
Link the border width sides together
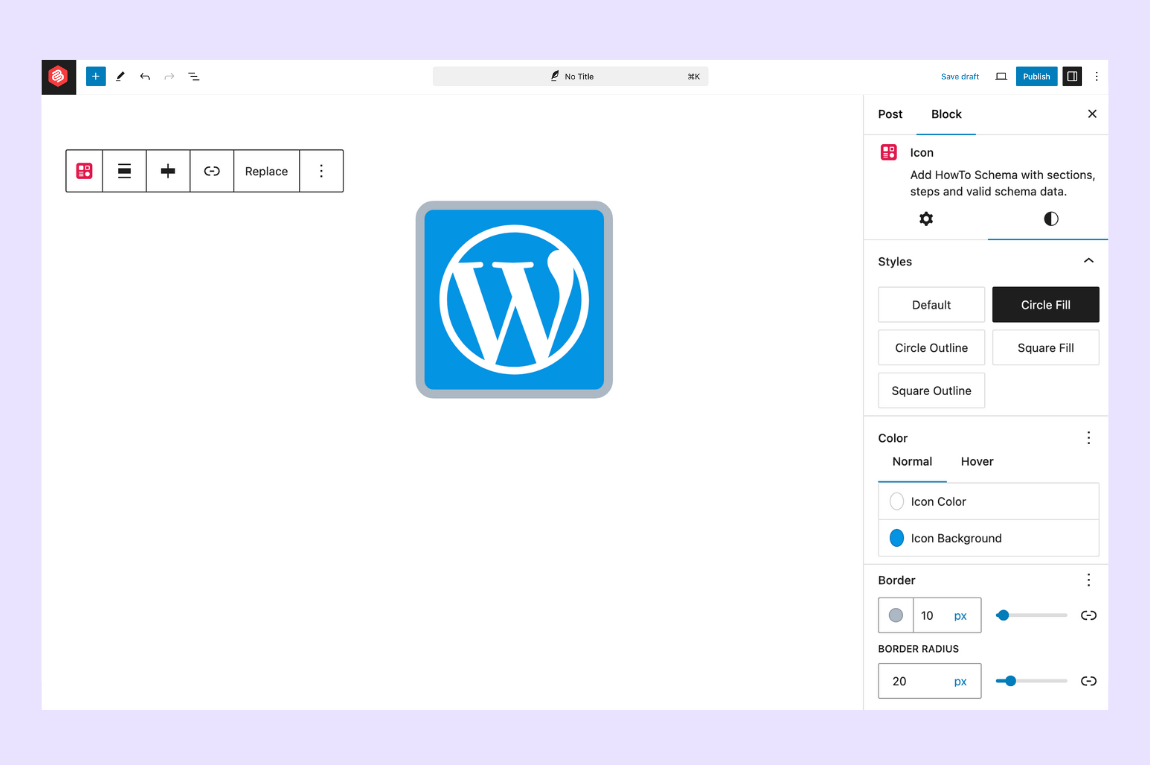[x=1088, y=615]
